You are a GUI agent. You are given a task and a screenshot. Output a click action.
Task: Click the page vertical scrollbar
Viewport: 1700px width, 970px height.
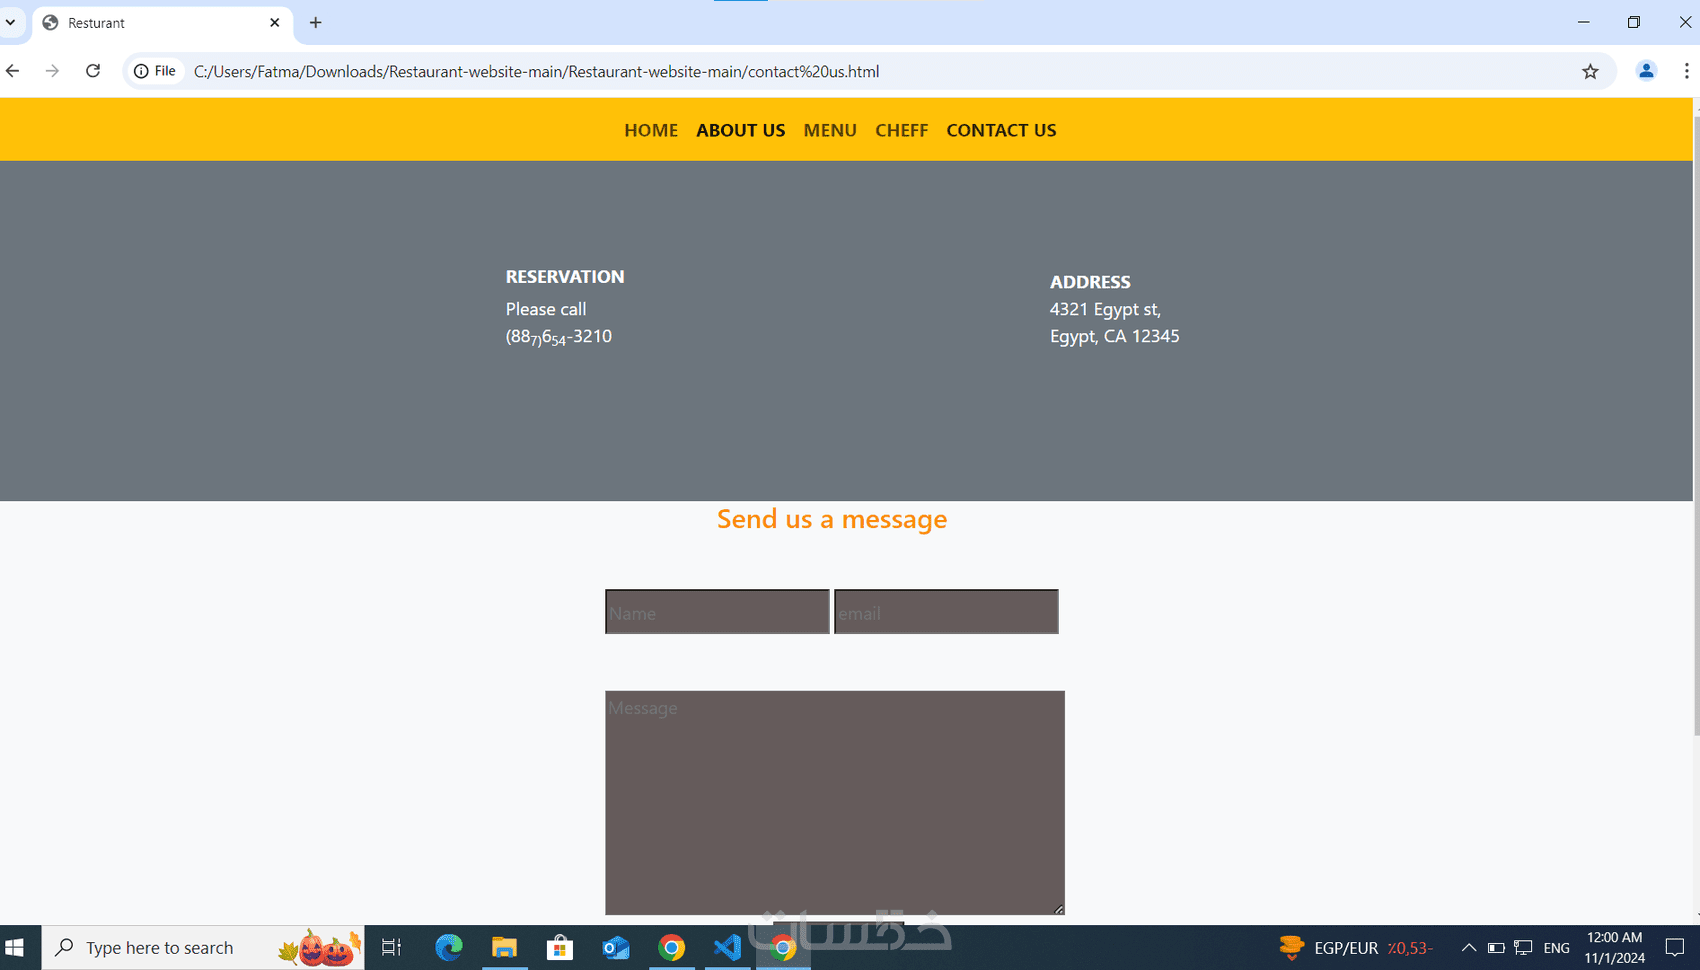click(1695, 425)
